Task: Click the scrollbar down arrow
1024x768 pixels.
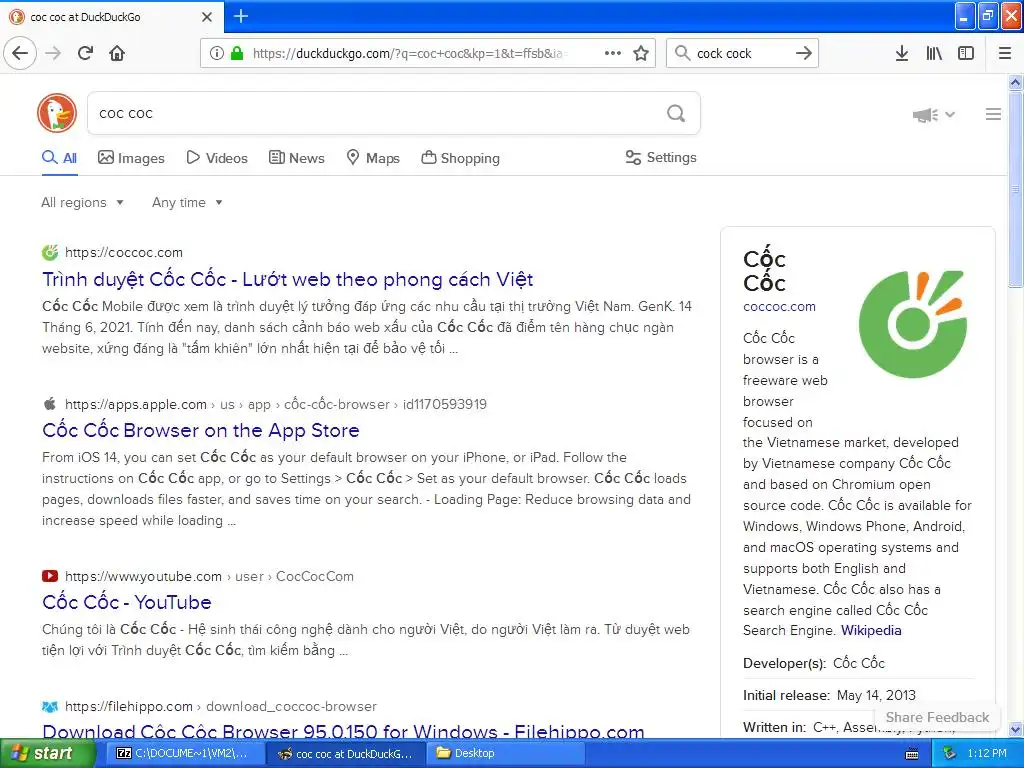Action: point(1016,729)
